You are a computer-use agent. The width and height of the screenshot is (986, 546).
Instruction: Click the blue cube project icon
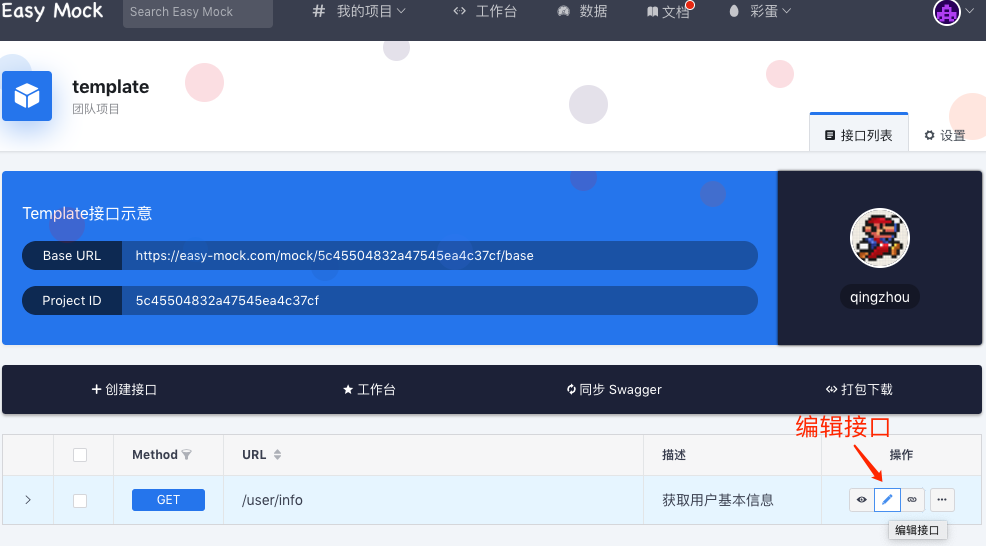[27, 96]
